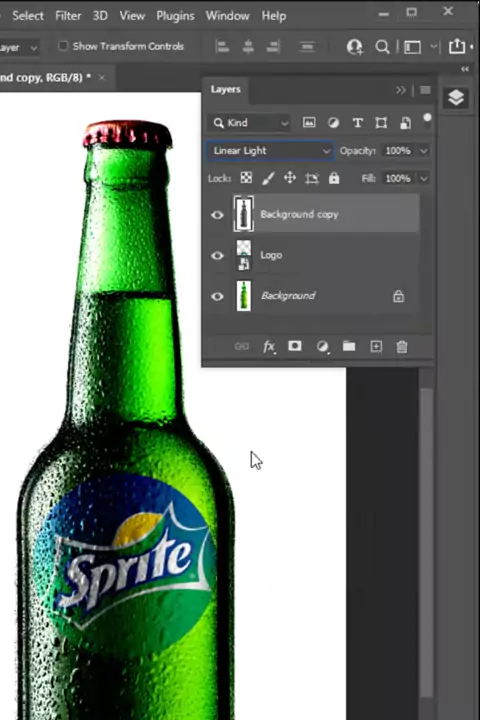Screen dimensions: 480x720
Task: Open the Opacity slider dropdown arrow
Action: pos(424,151)
